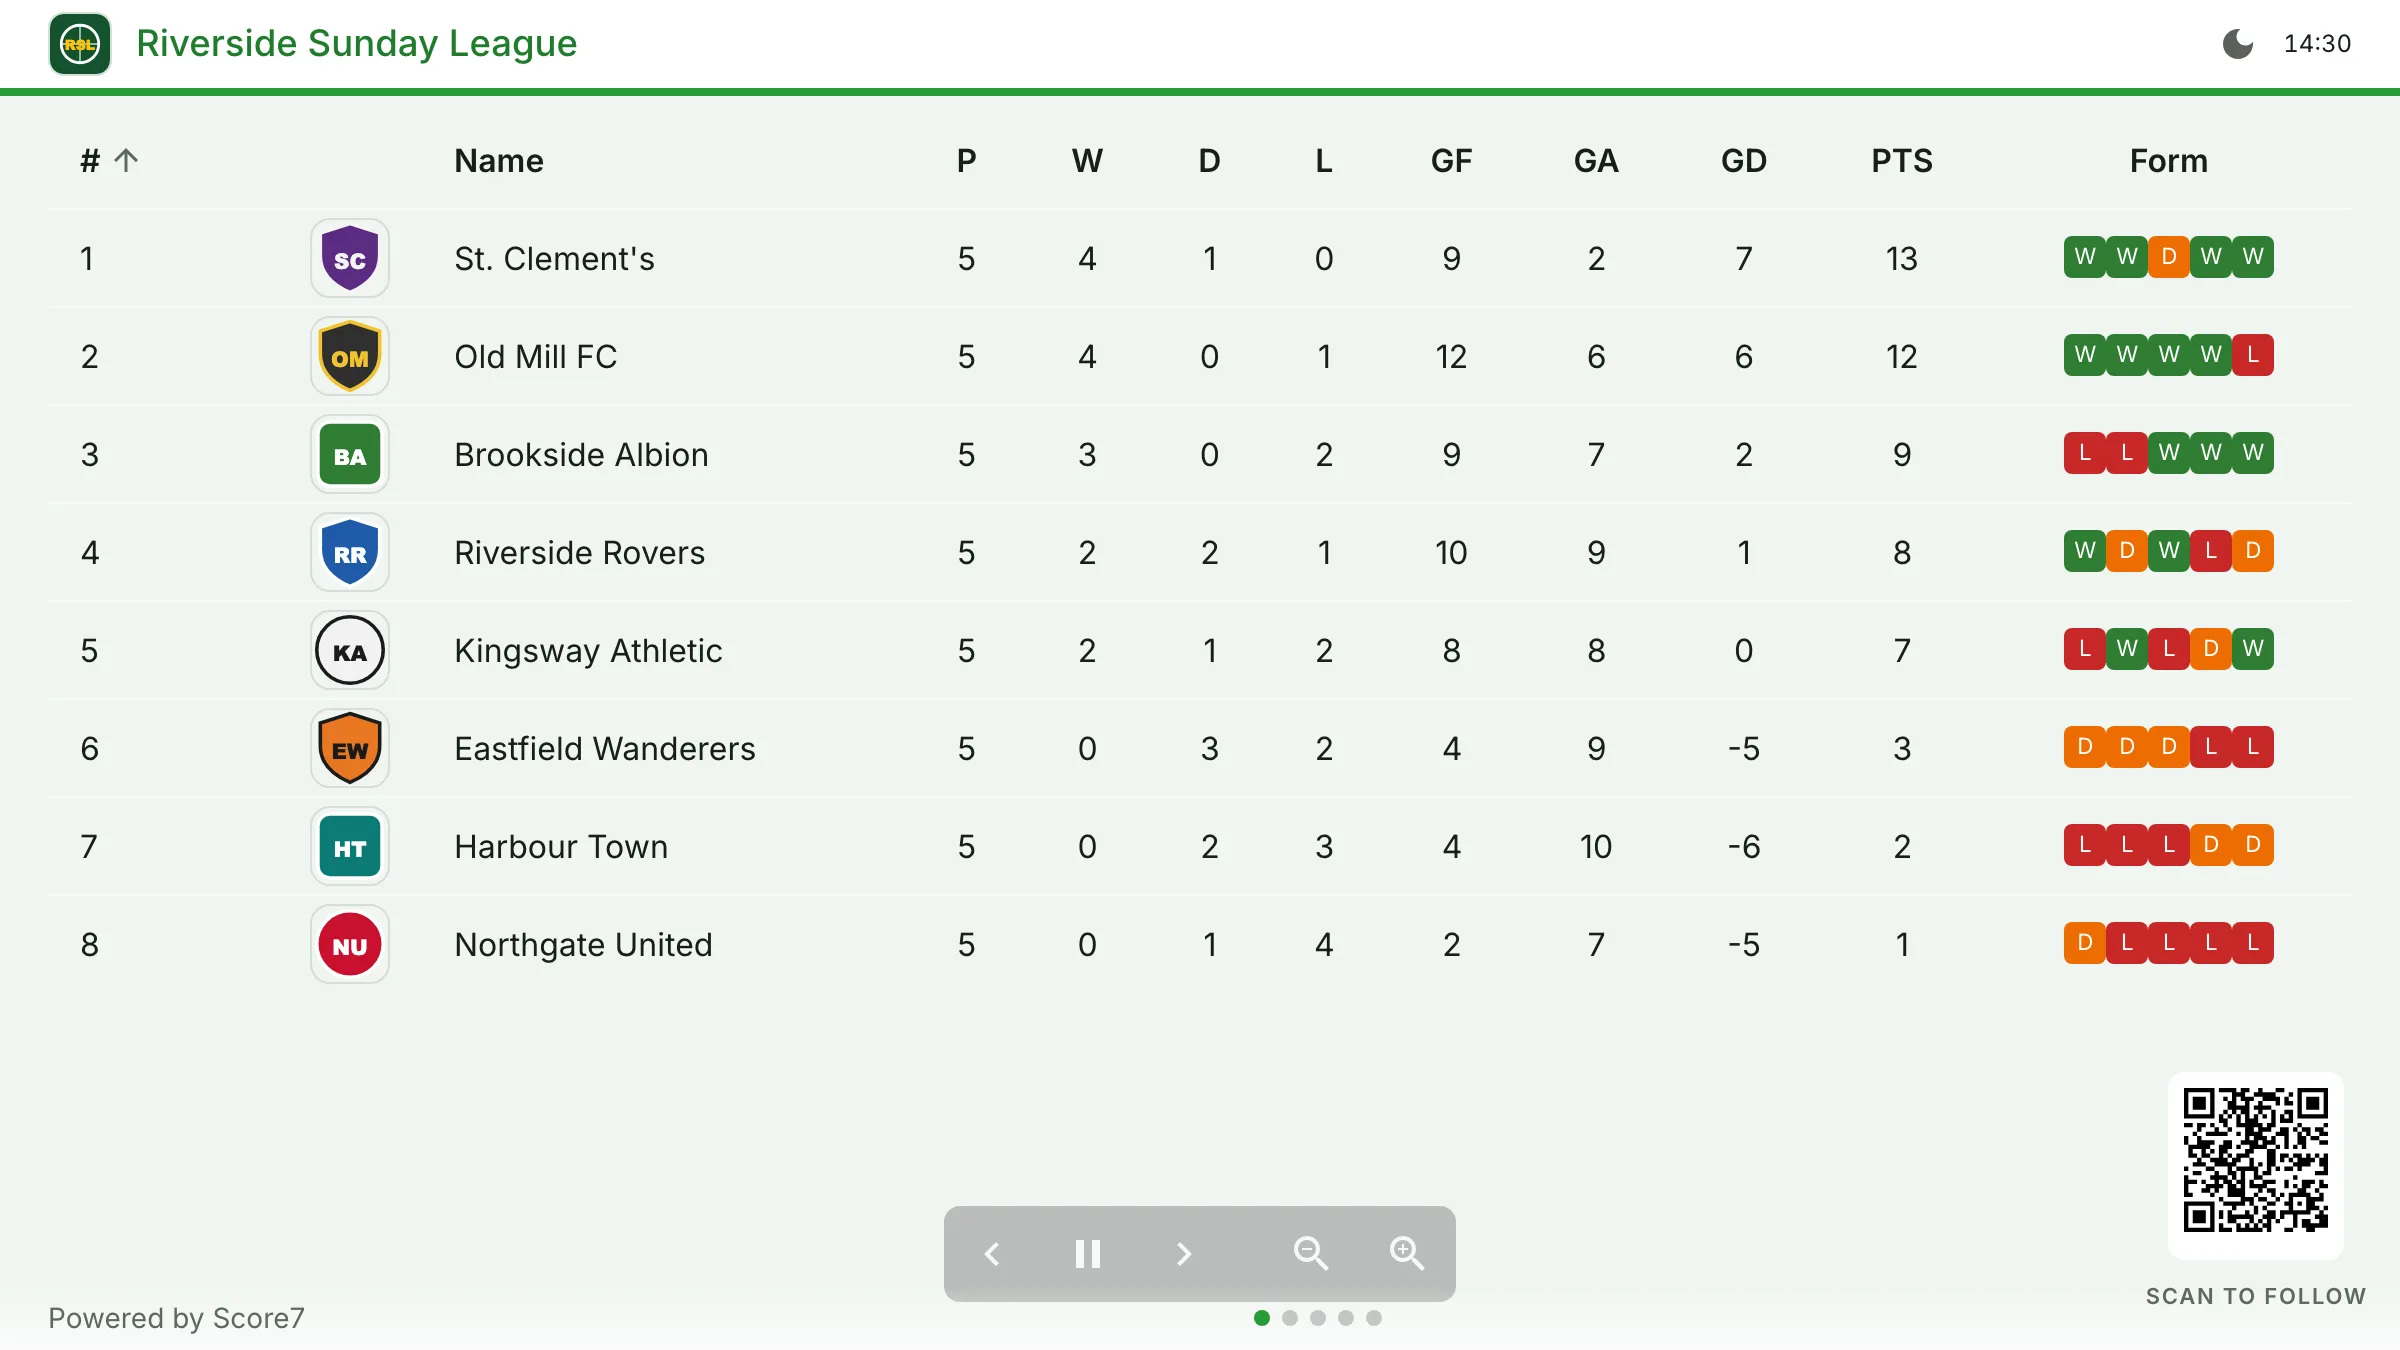Zoom in with magnifier plus icon
Screen dimensions: 2400x1350
[x=1406, y=1254]
